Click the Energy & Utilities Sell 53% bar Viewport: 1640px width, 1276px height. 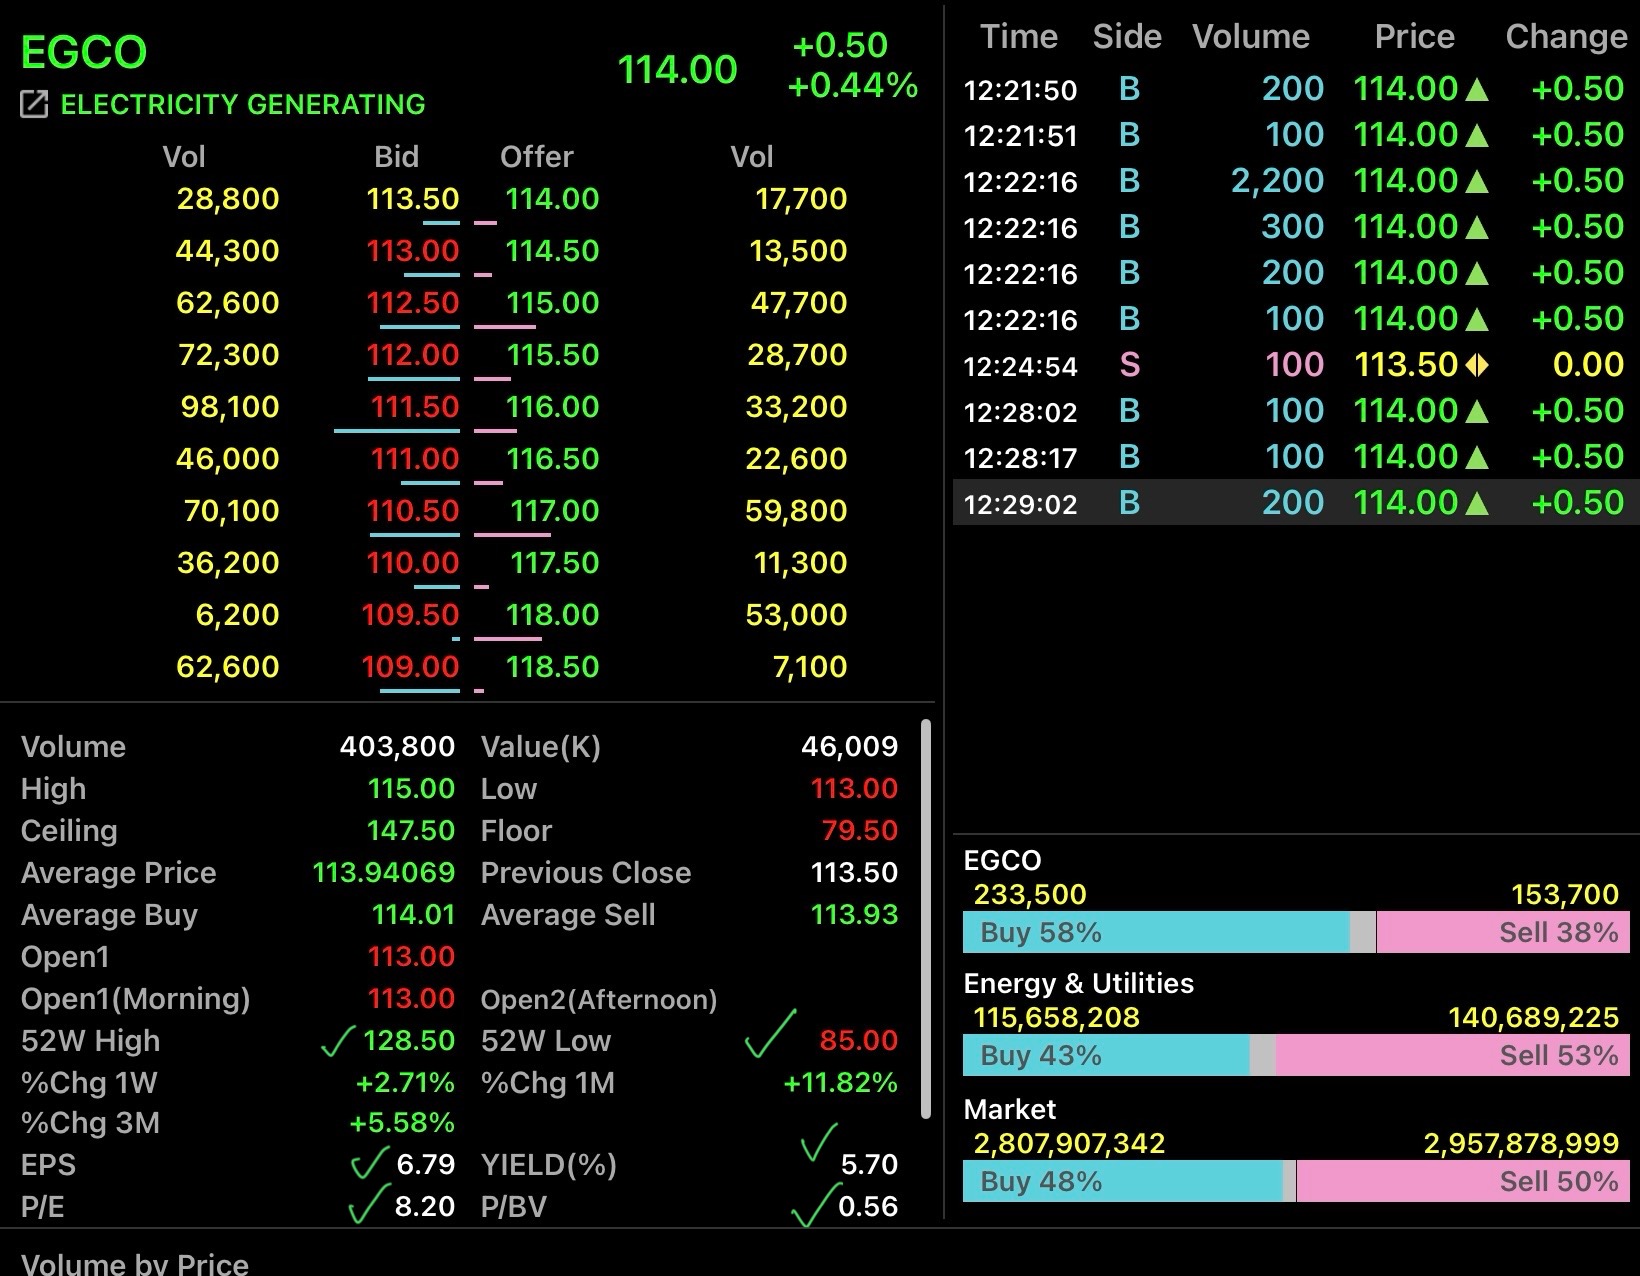coord(1453,1055)
